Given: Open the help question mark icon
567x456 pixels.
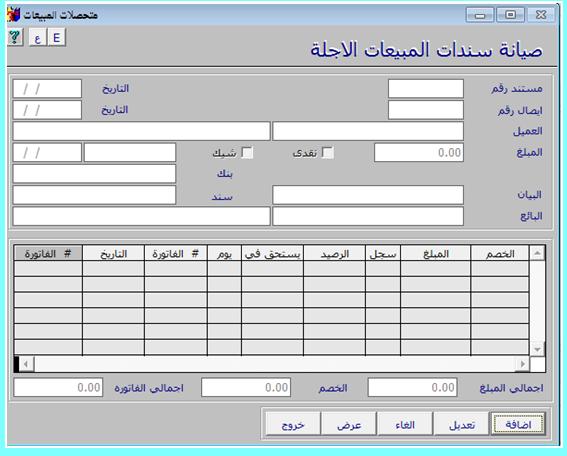Looking at the screenshot, I should pos(14,37).
